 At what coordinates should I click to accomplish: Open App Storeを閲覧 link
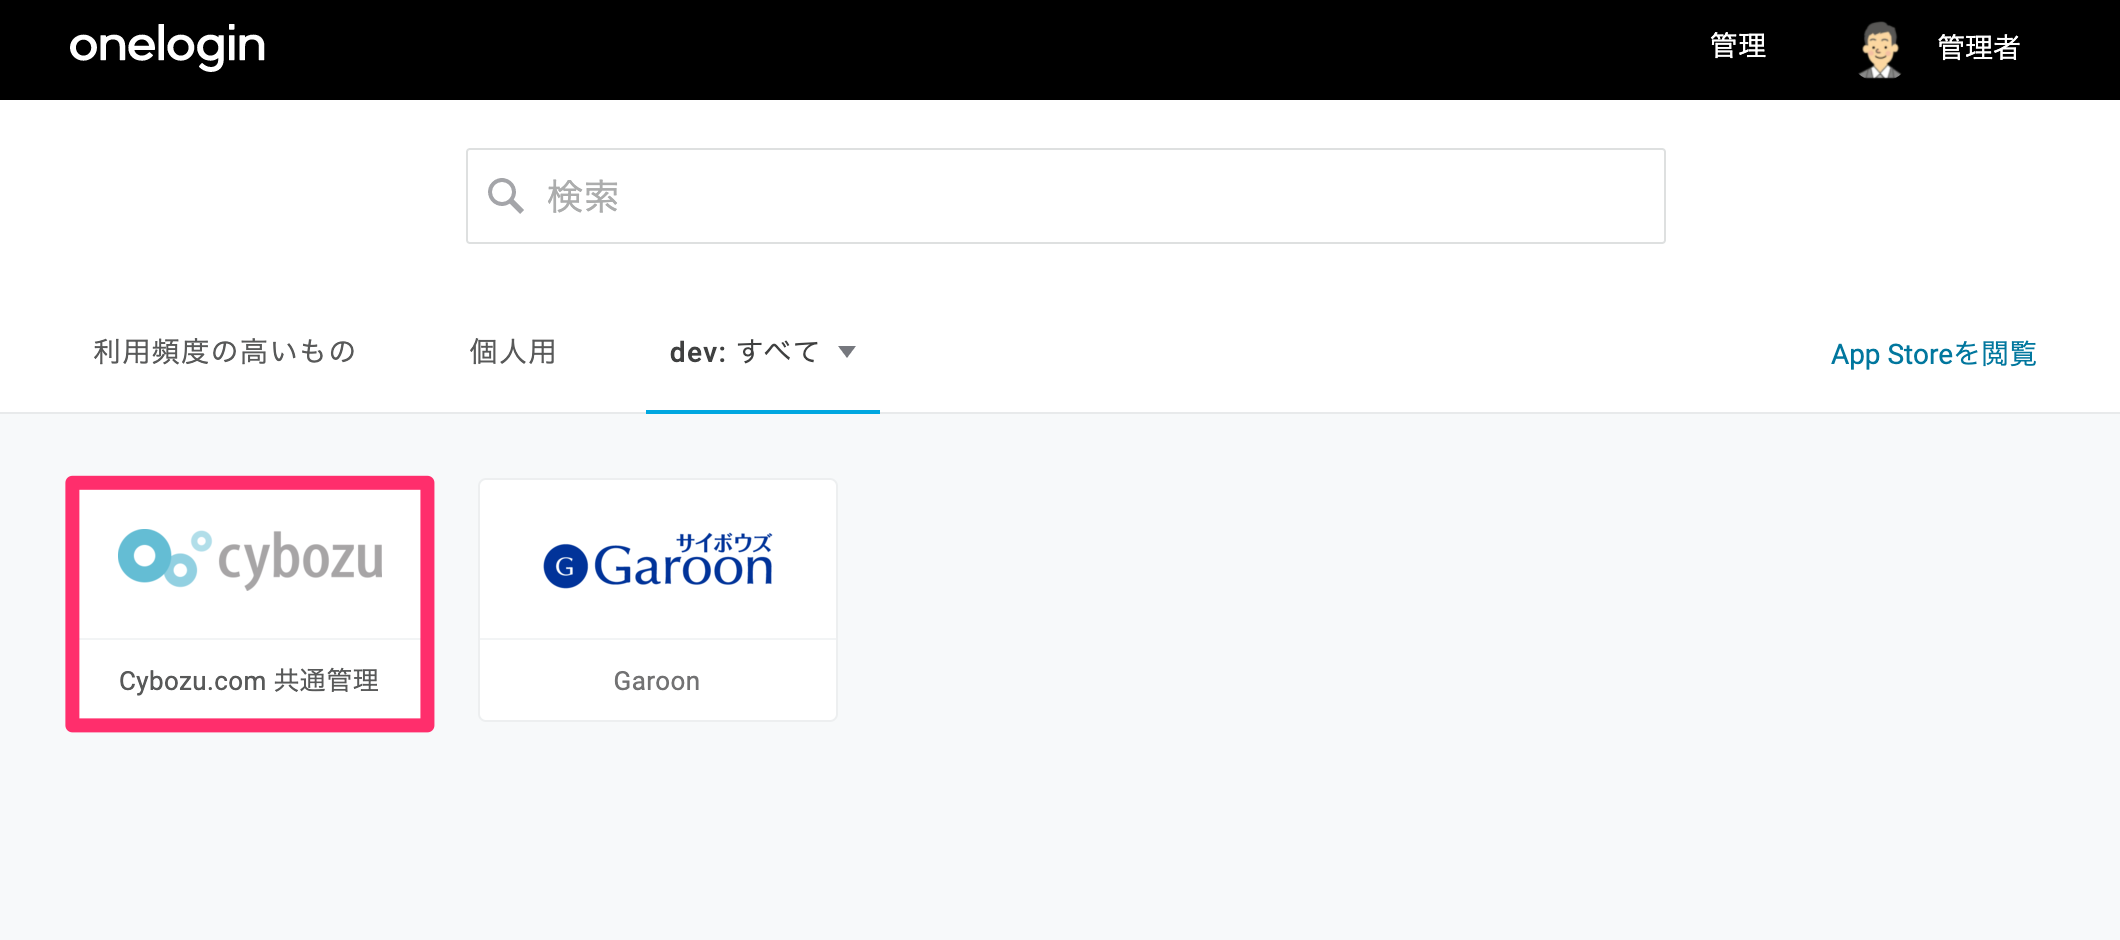pyautogui.click(x=1933, y=354)
